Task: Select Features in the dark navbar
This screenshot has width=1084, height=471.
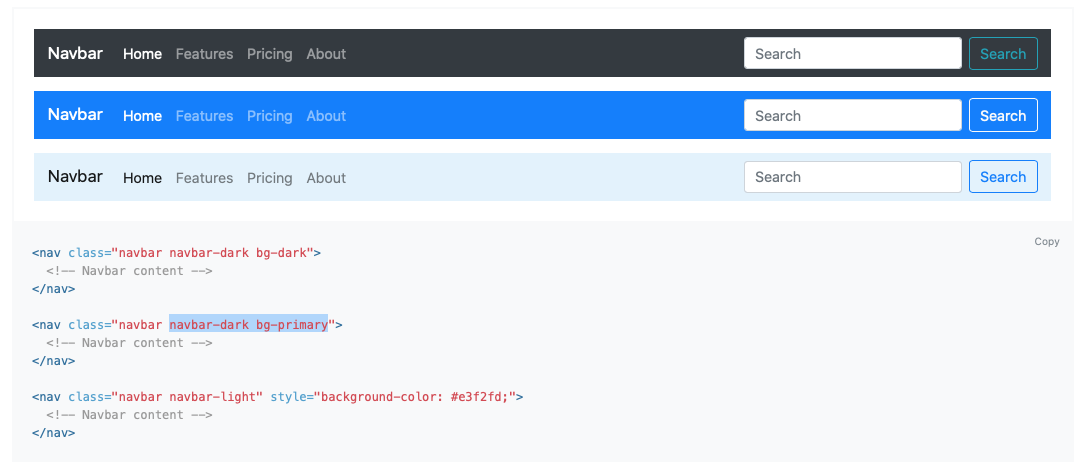Action: (x=205, y=53)
